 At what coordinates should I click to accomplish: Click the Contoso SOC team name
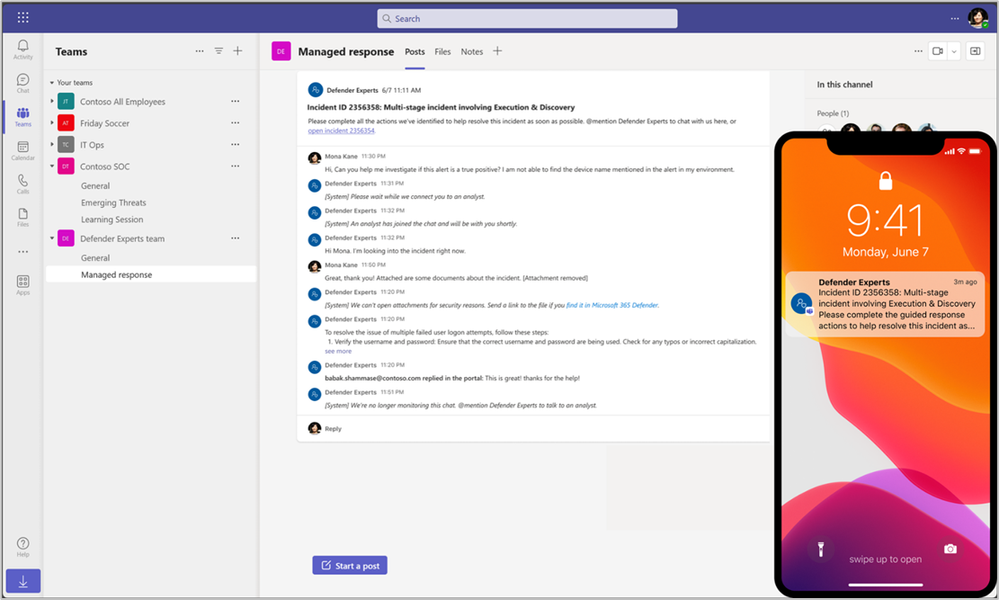coord(104,166)
